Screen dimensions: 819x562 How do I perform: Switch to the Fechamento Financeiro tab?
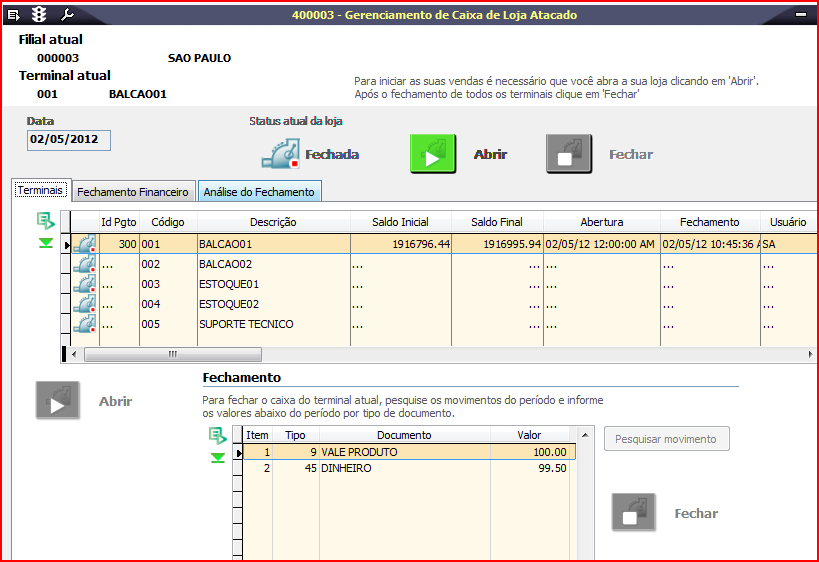click(132, 191)
